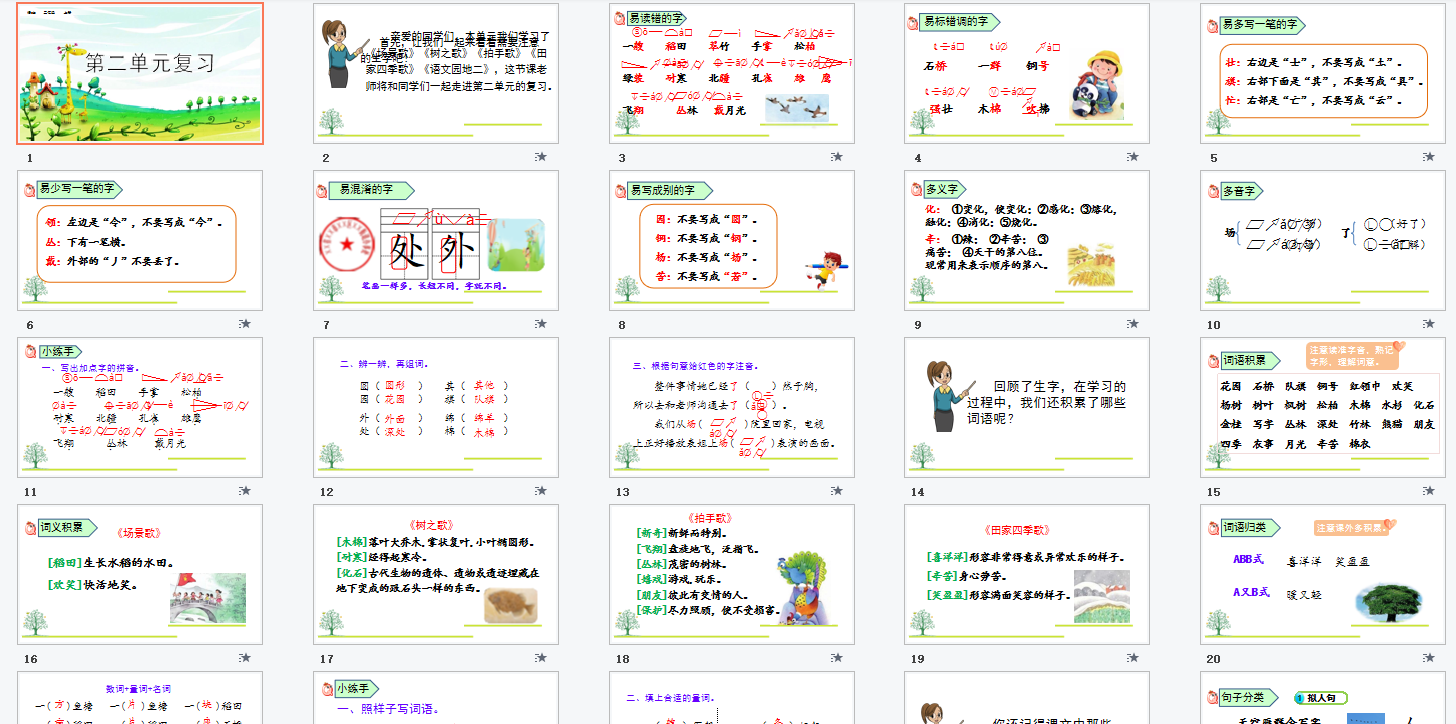Choose slide 12 辨一辨，再组词
The width and height of the screenshot is (1456, 724).
click(x=436, y=407)
